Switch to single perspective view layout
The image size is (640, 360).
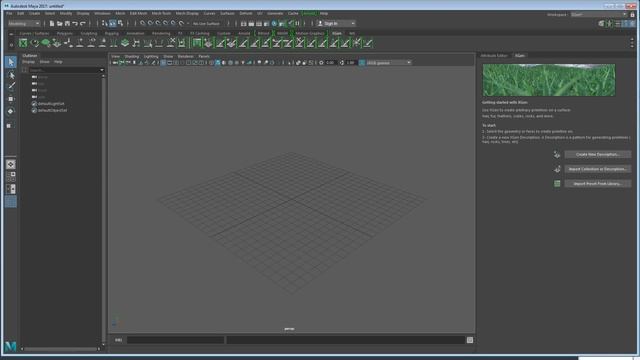click(11, 164)
